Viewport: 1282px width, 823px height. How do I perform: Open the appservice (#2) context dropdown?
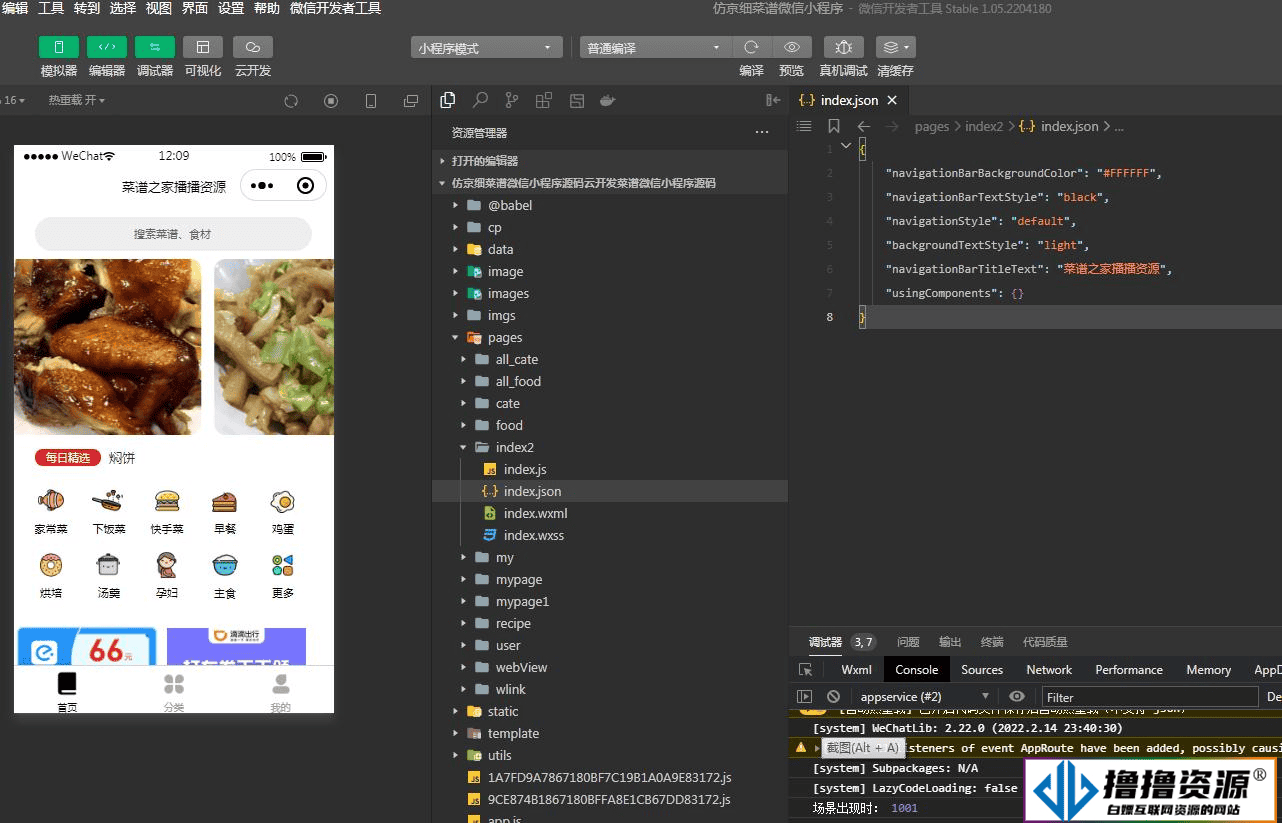(924, 697)
